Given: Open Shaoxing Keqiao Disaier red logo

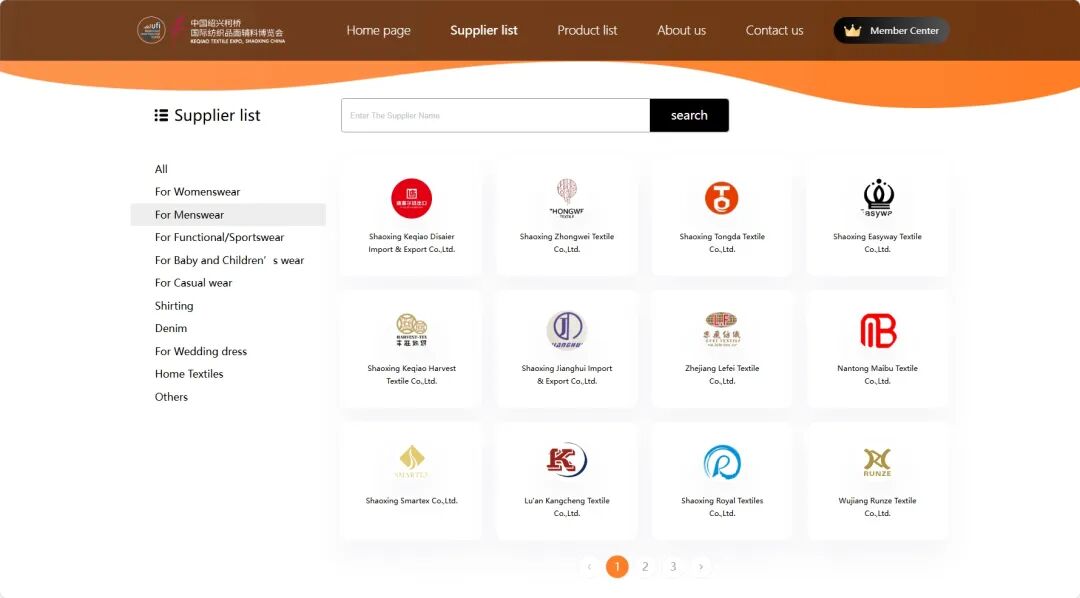Looking at the screenshot, I should point(411,198).
